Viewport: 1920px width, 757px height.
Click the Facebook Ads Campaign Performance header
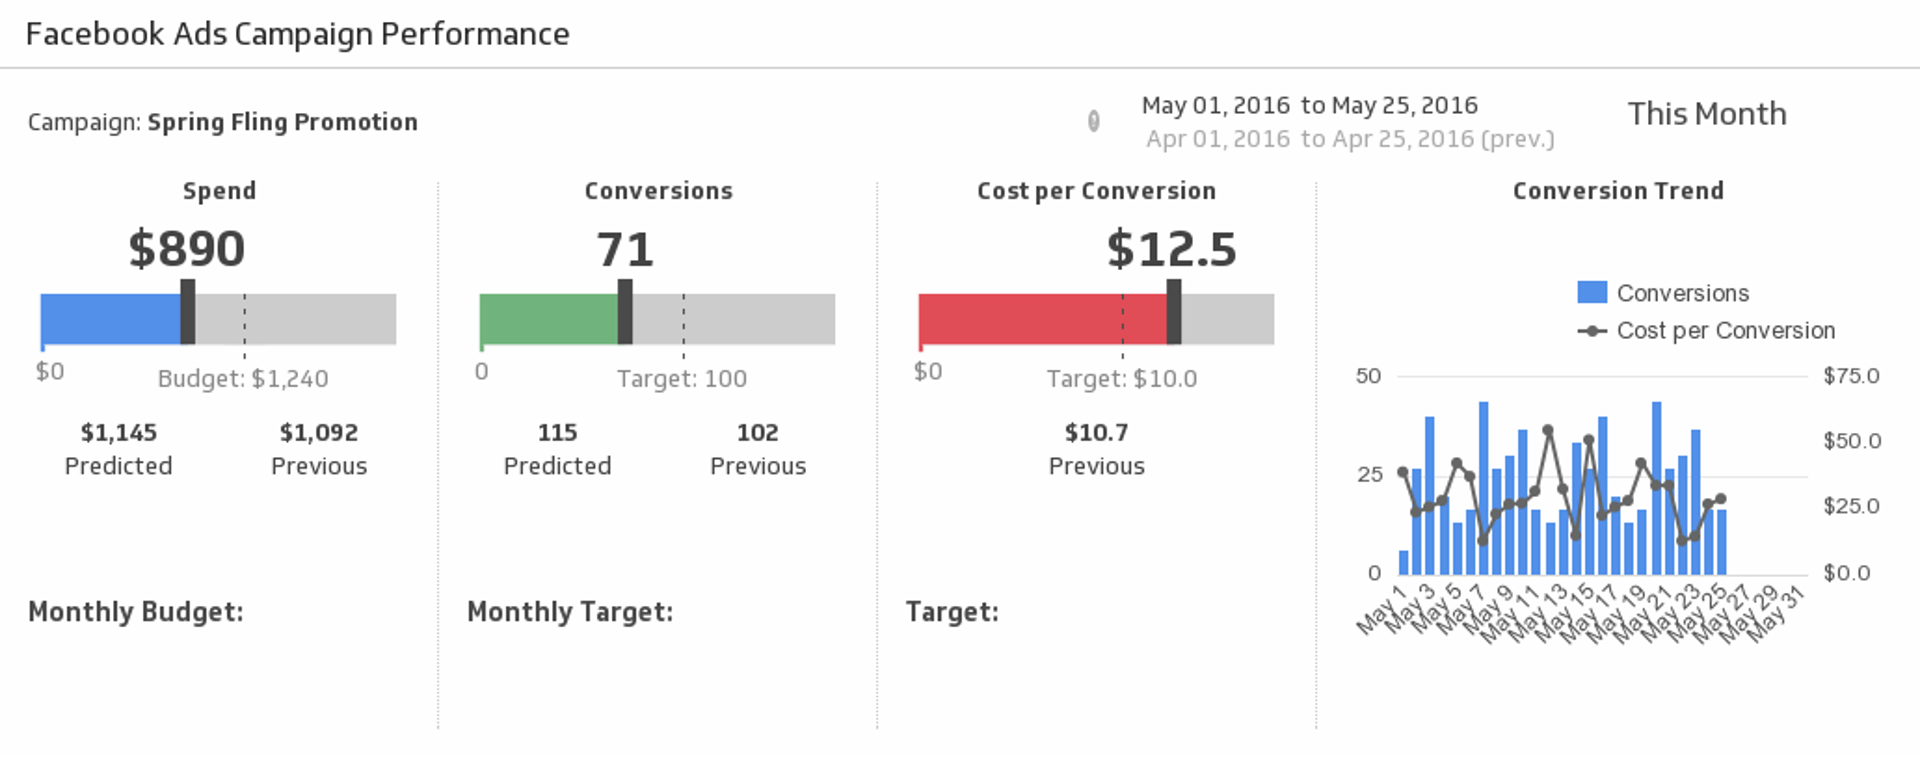(297, 34)
